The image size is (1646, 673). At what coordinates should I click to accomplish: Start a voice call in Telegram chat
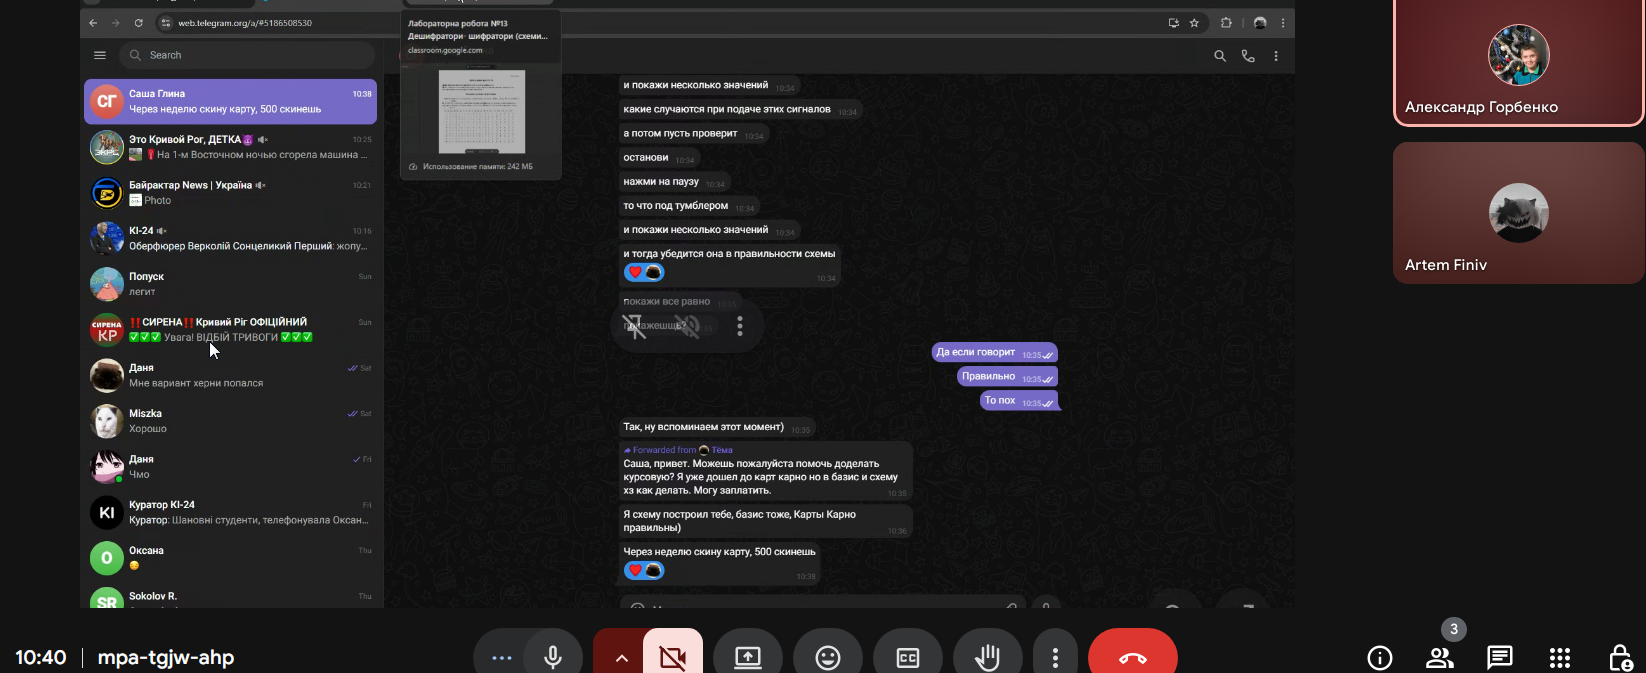pos(1248,56)
